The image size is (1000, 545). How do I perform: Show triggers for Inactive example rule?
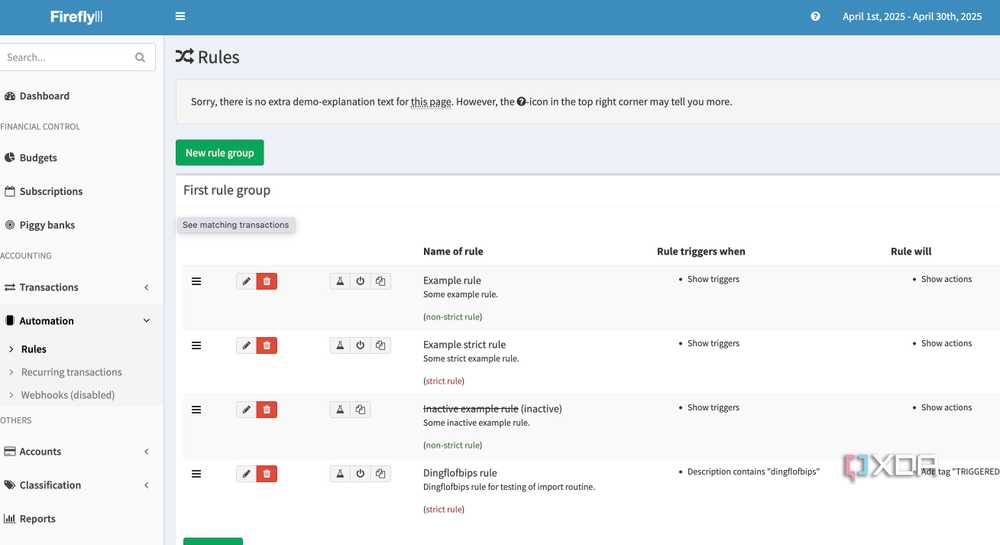[x=713, y=408]
